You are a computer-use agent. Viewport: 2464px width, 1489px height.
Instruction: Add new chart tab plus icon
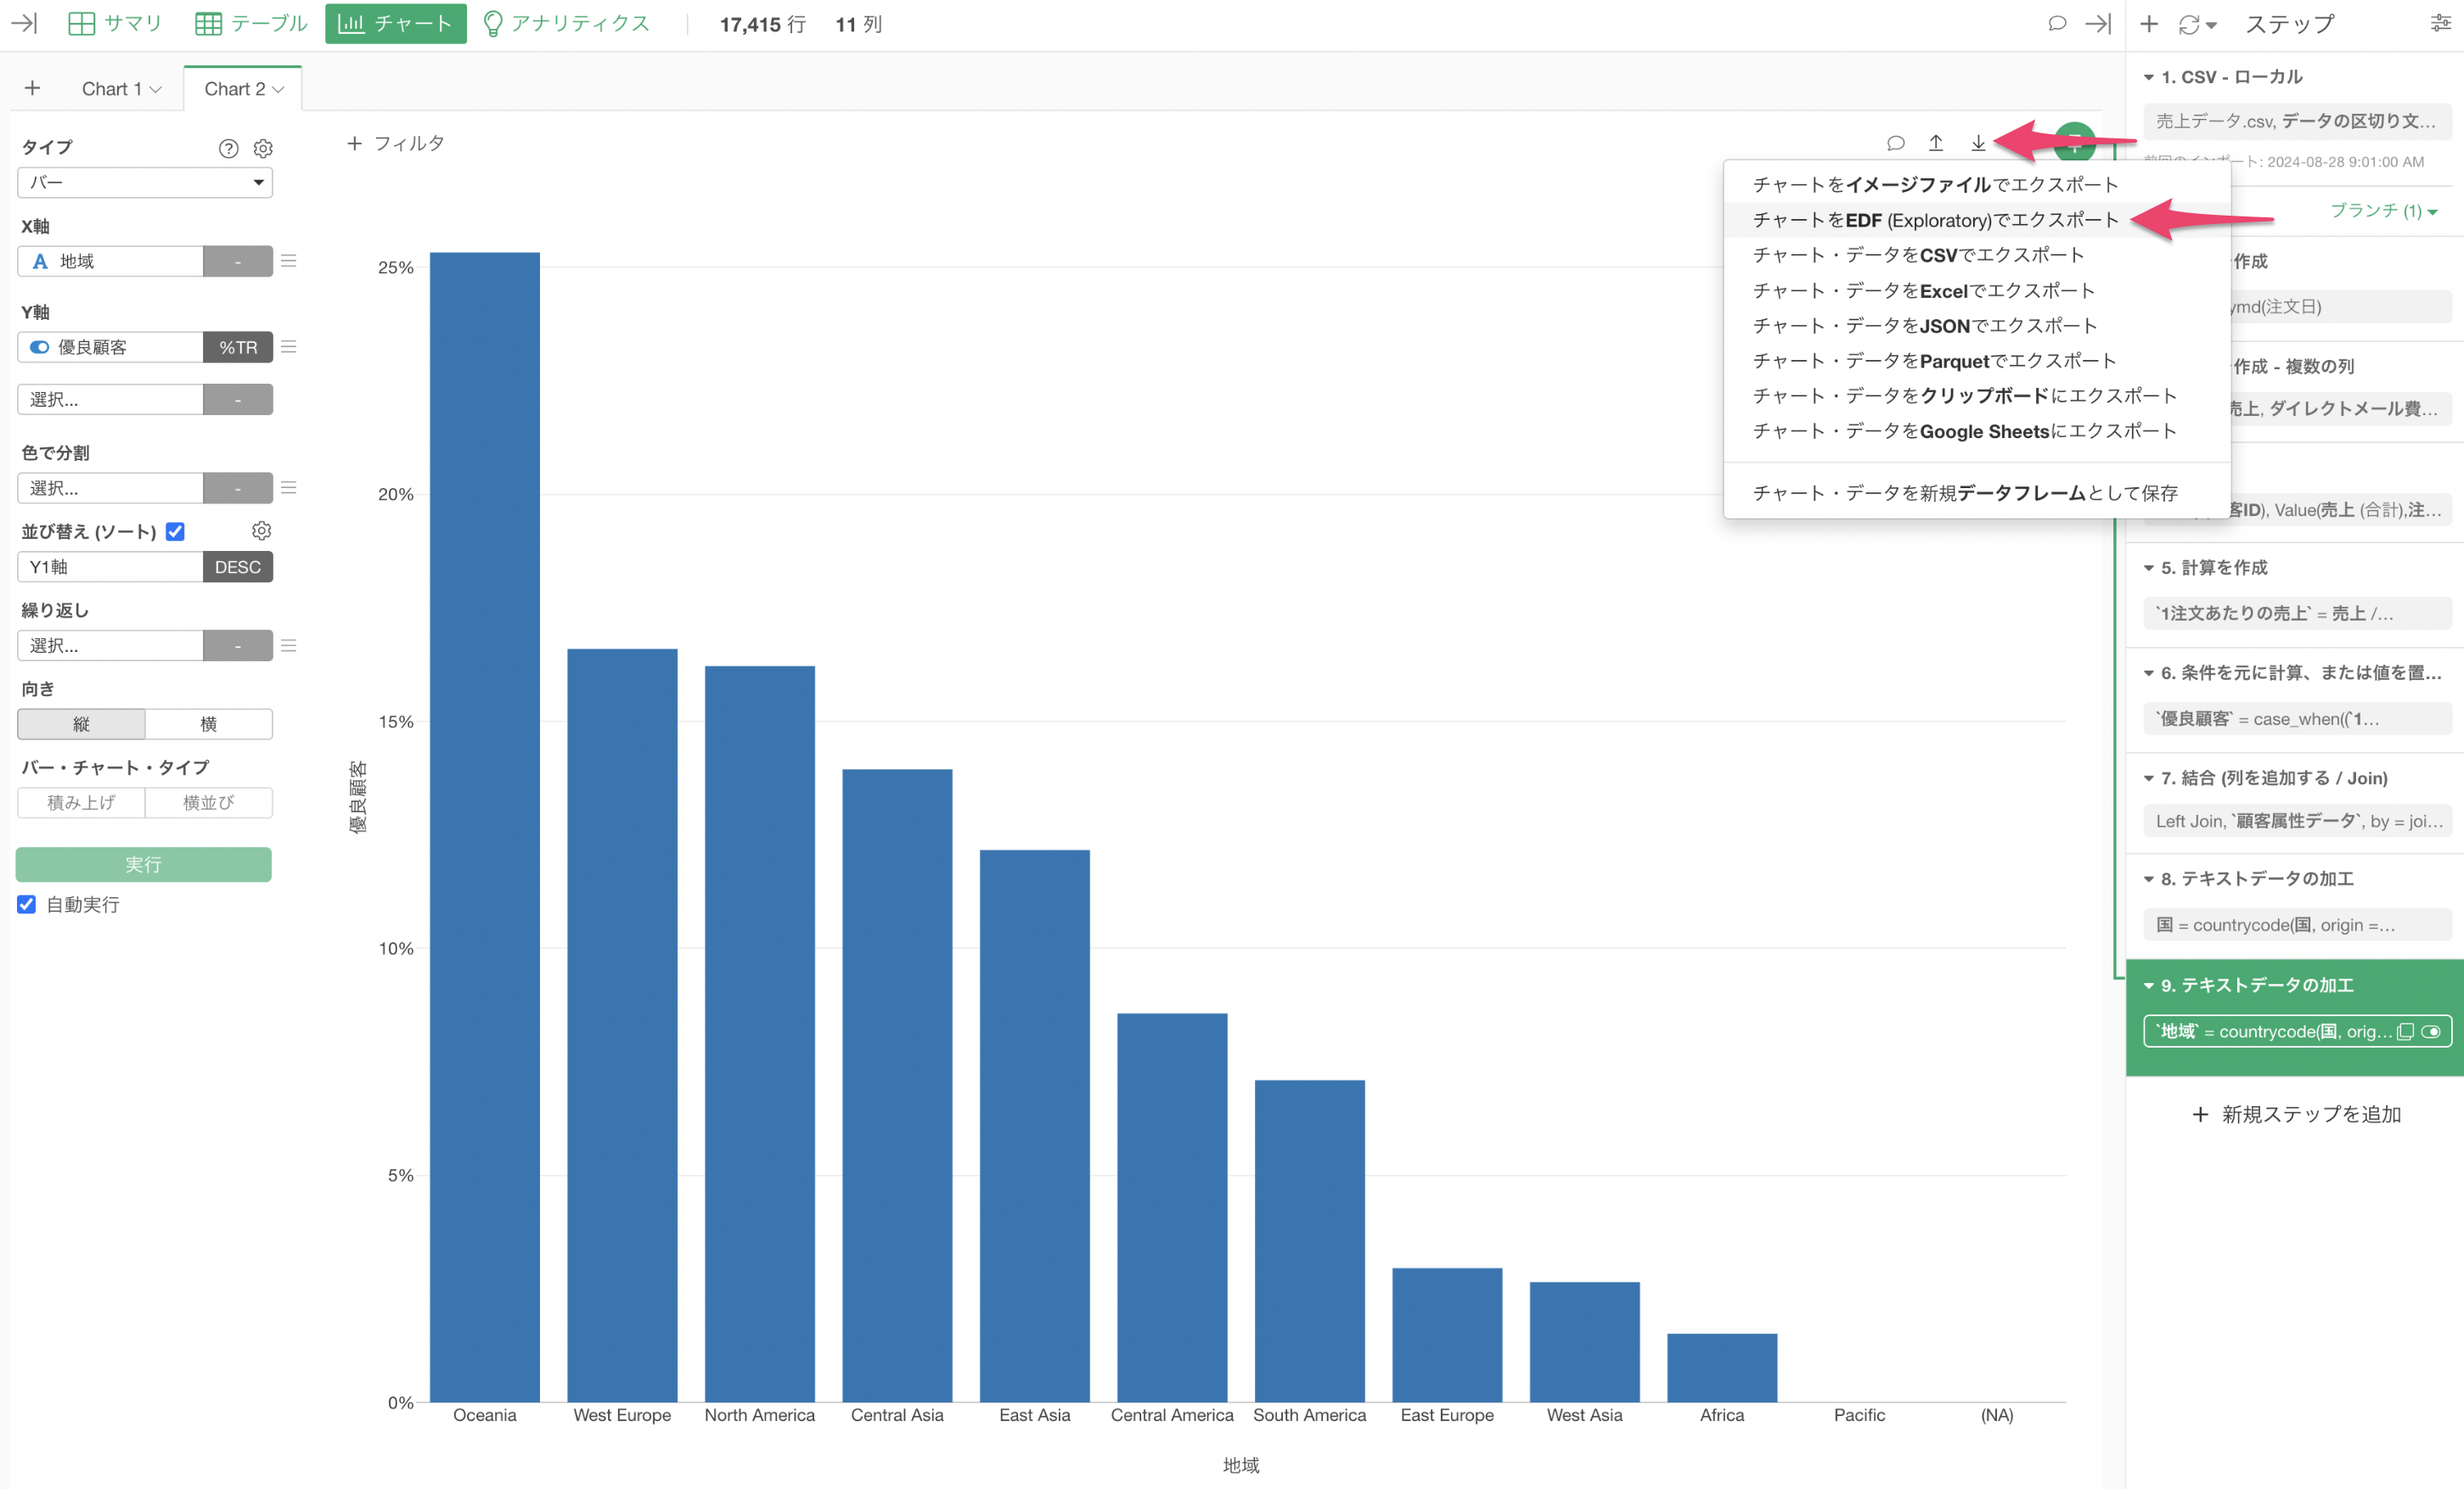point(32,88)
